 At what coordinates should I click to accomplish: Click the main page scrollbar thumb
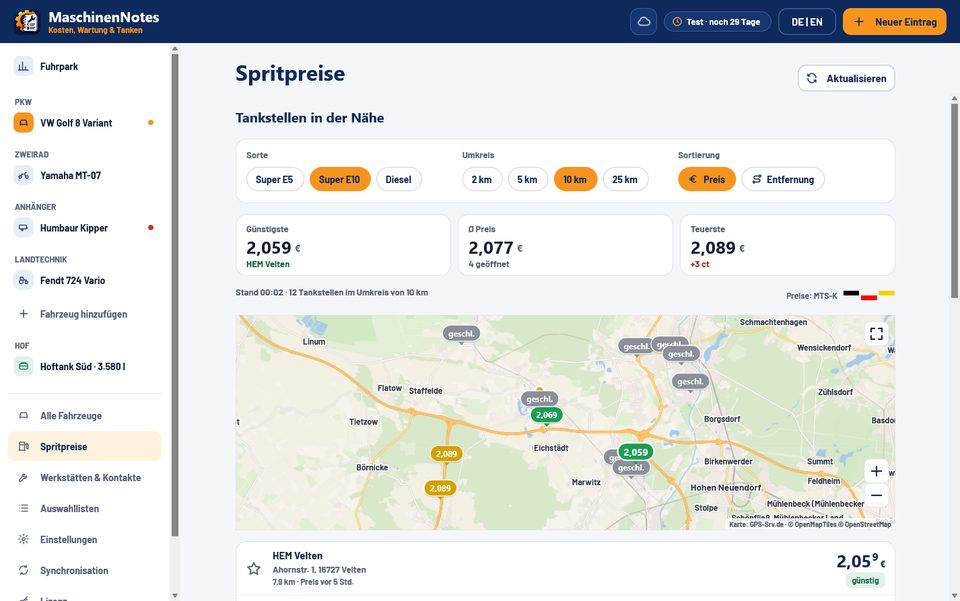pos(954,201)
